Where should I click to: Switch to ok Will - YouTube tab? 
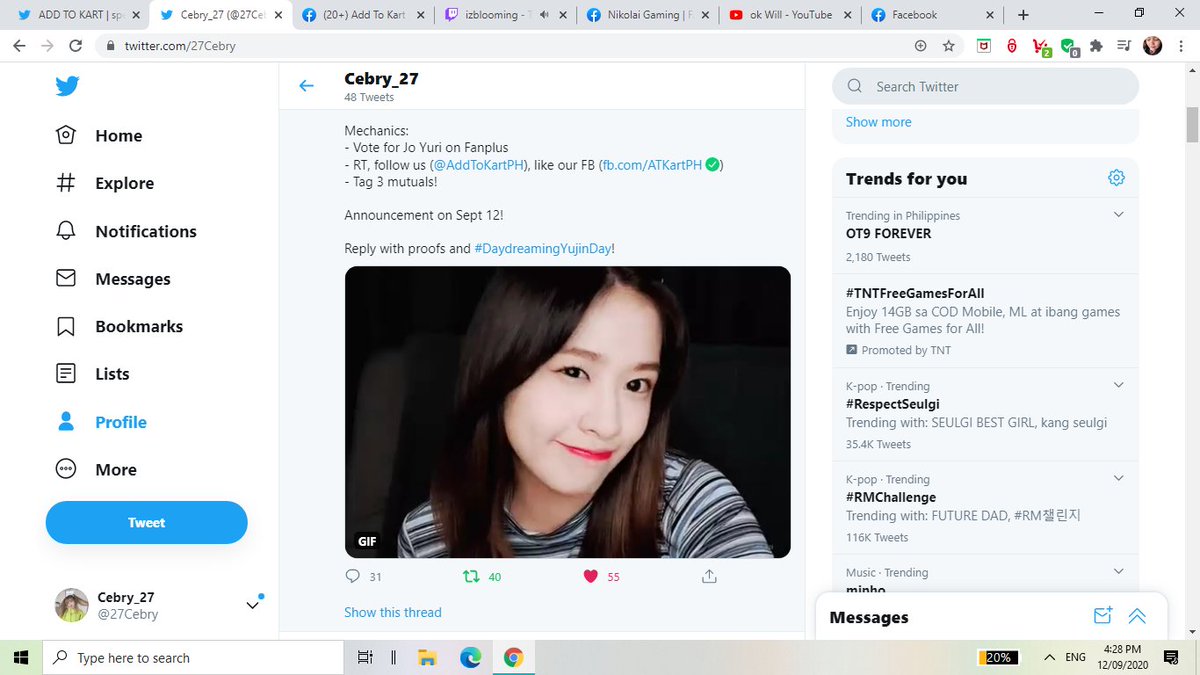click(x=791, y=15)
